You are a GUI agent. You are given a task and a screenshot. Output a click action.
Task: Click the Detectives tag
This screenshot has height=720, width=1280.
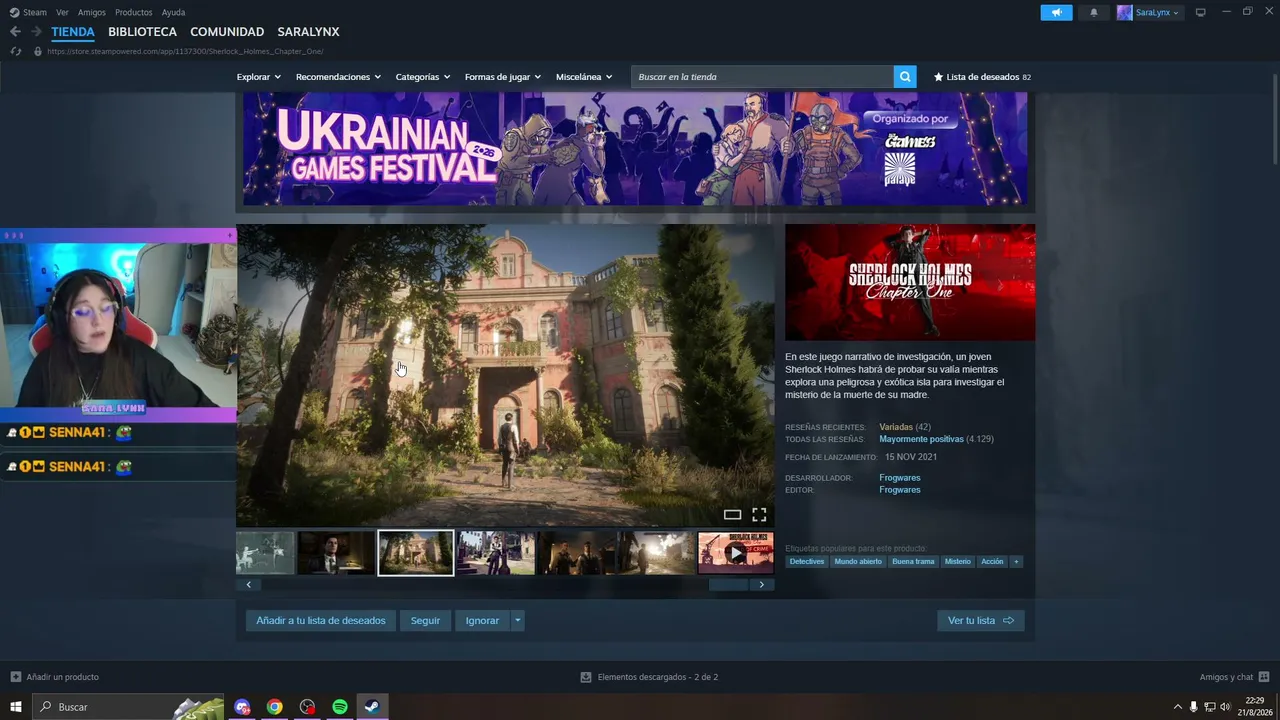(807, 562)
